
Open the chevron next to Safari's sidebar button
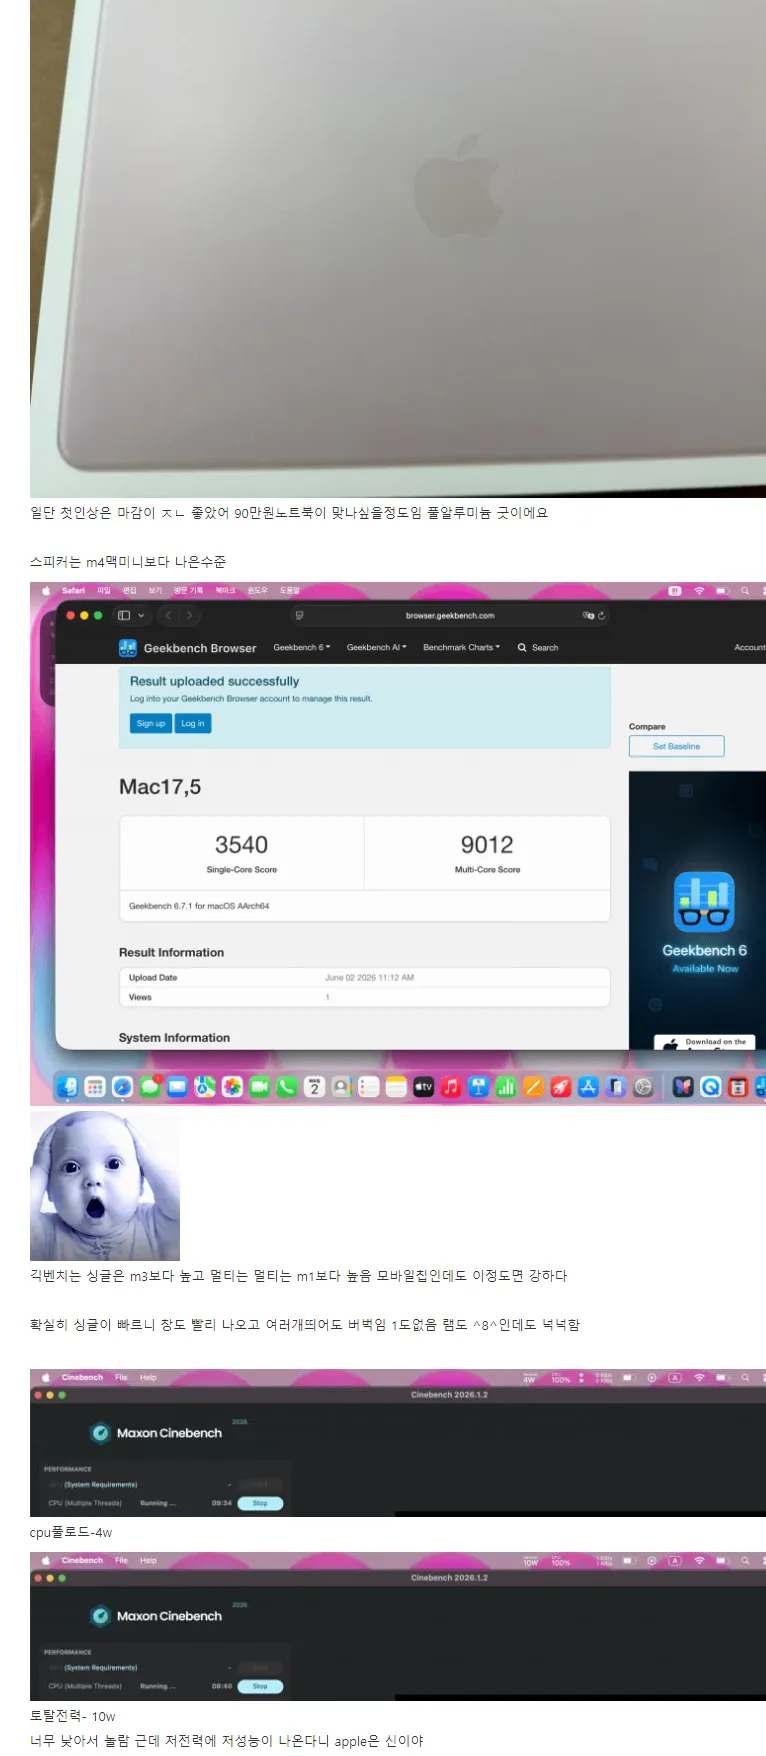141,616
